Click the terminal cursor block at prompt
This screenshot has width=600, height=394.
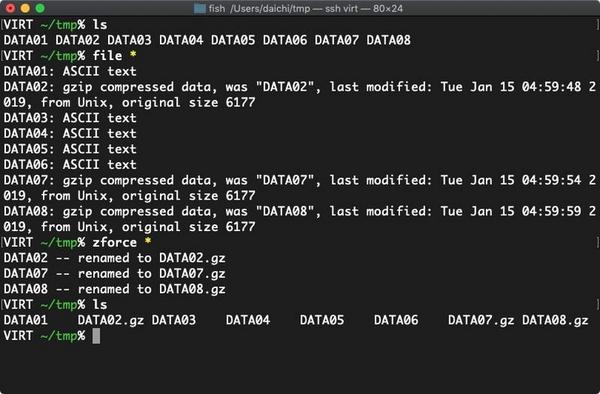[96, 336]
